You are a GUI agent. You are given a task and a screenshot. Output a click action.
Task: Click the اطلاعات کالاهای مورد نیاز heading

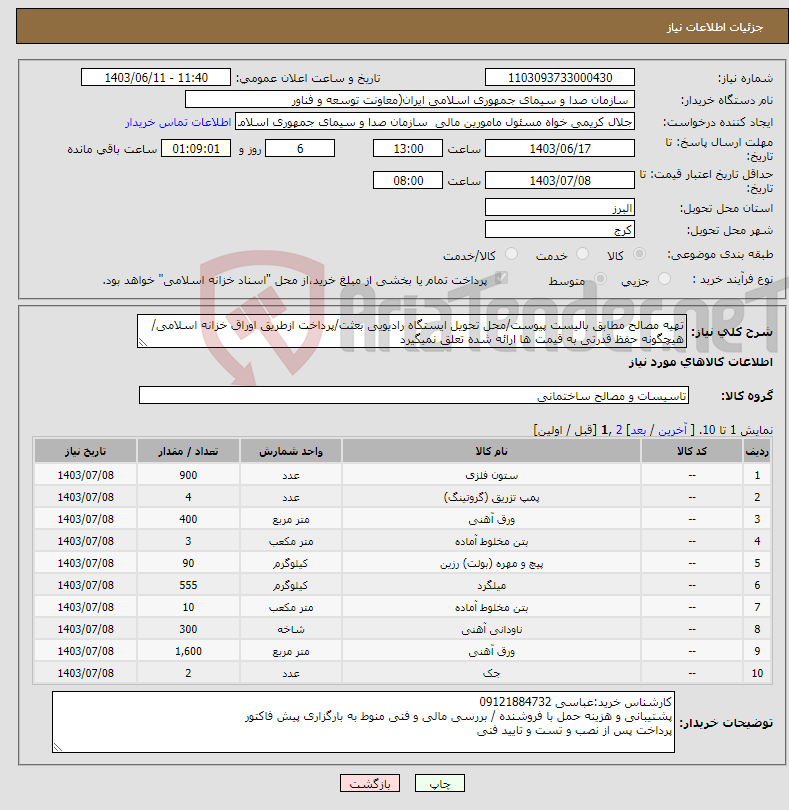(x=701, y=362)
